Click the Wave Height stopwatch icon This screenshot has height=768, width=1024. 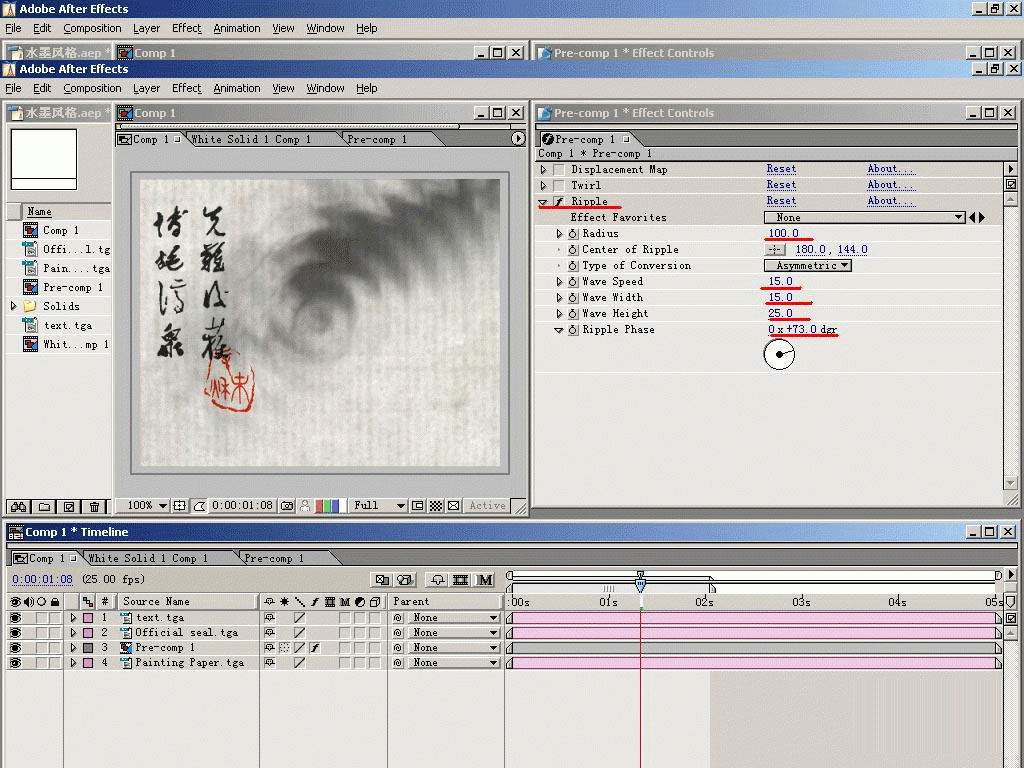tap(573, 313)
